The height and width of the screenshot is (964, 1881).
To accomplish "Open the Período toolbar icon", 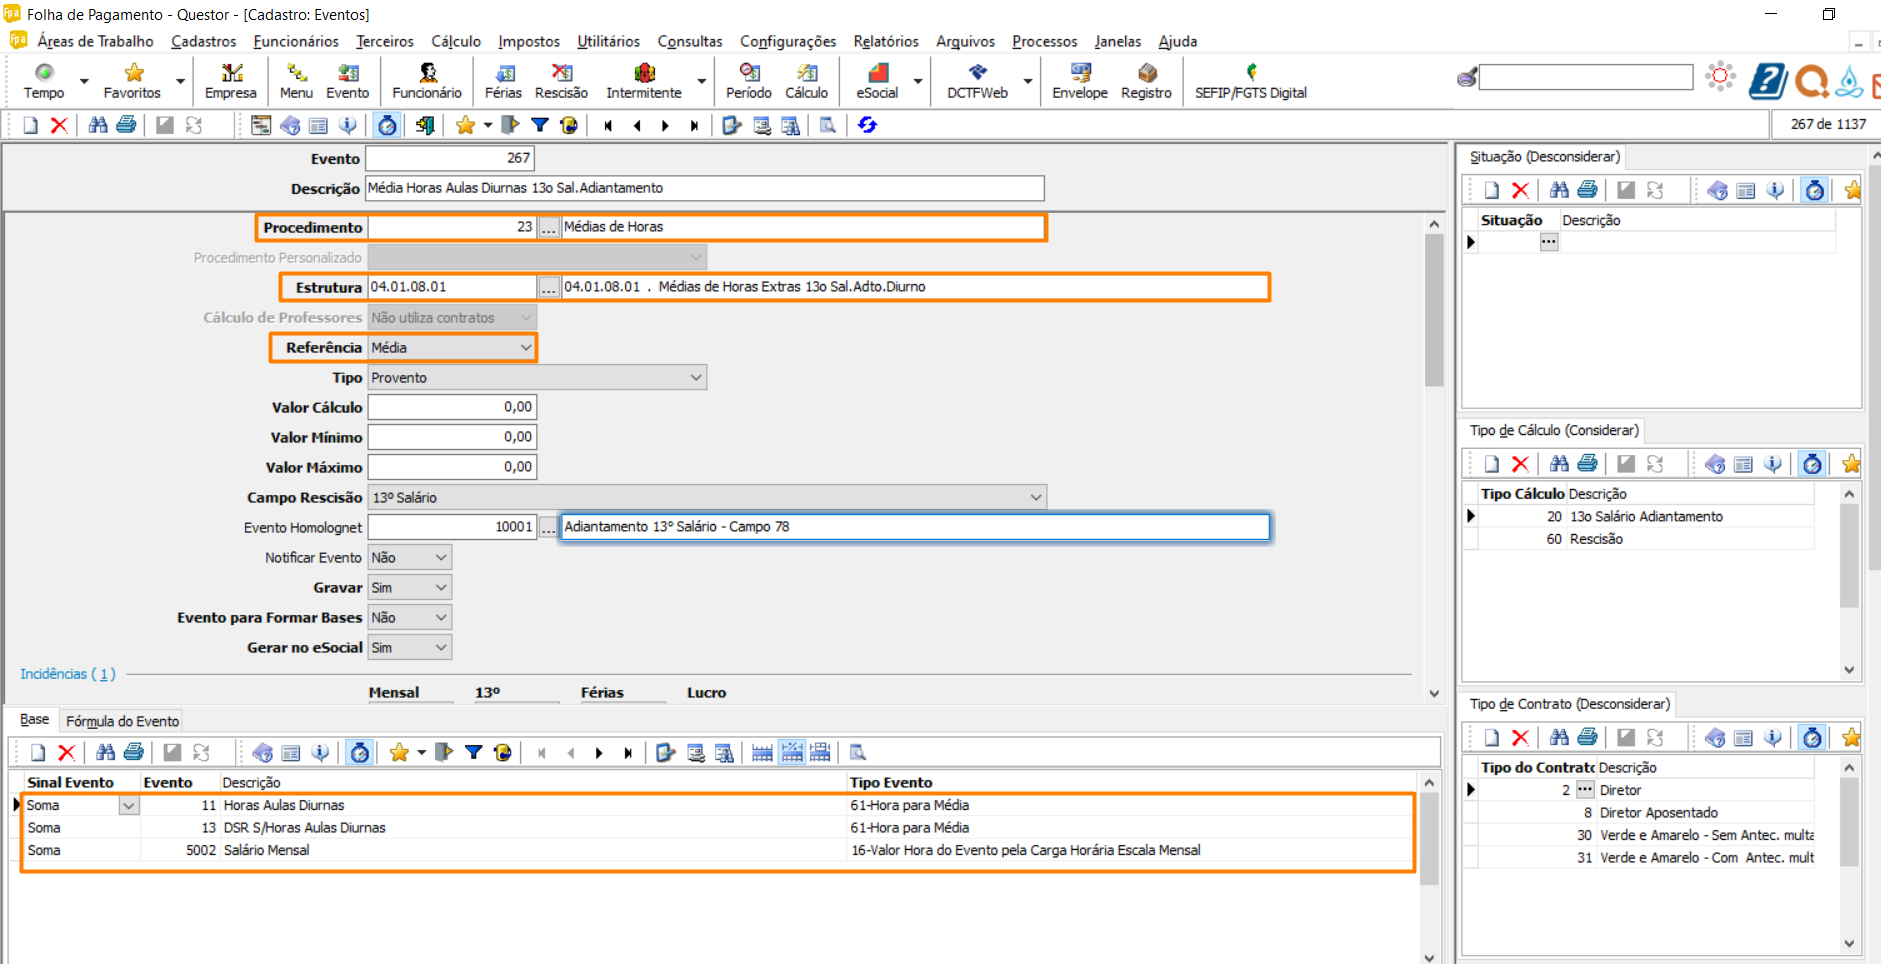I will click(x=748, y=80).
